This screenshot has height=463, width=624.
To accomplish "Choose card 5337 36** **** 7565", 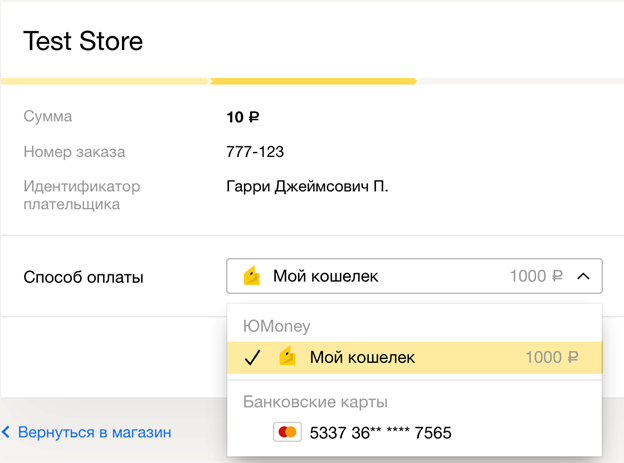I will tap(380, 432).
